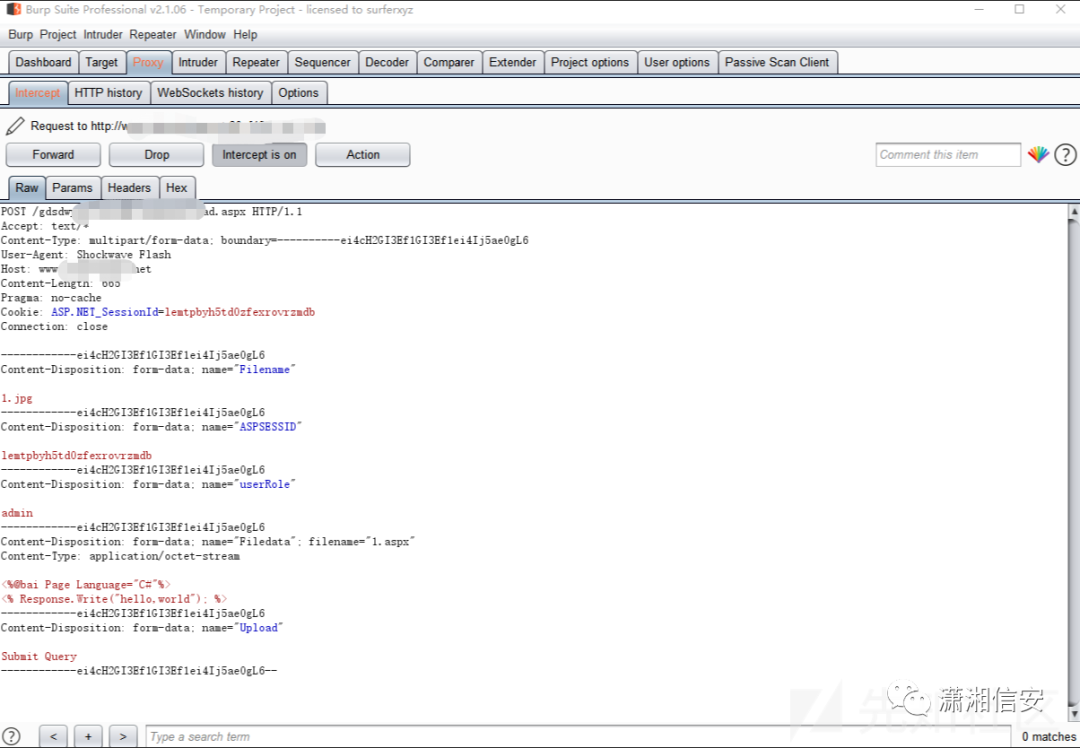1080x748 pixels.
Task: Open the WebSockets history sub-tab
Action: (x=210, y=93)
